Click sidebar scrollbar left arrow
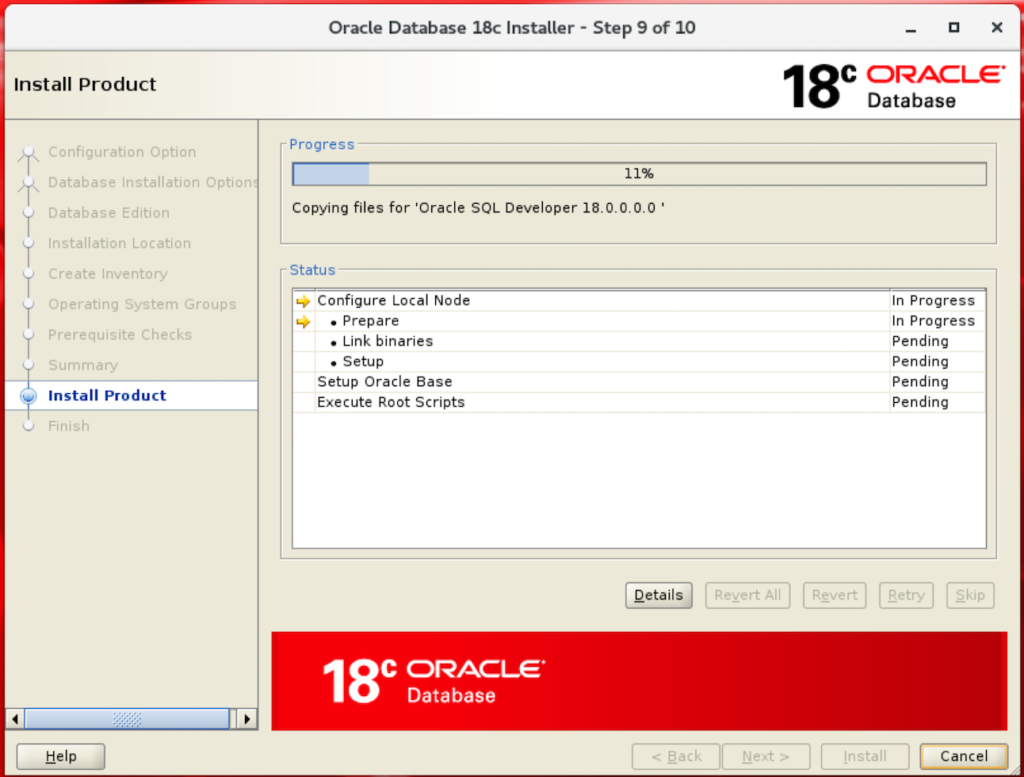 pos(15,719)
